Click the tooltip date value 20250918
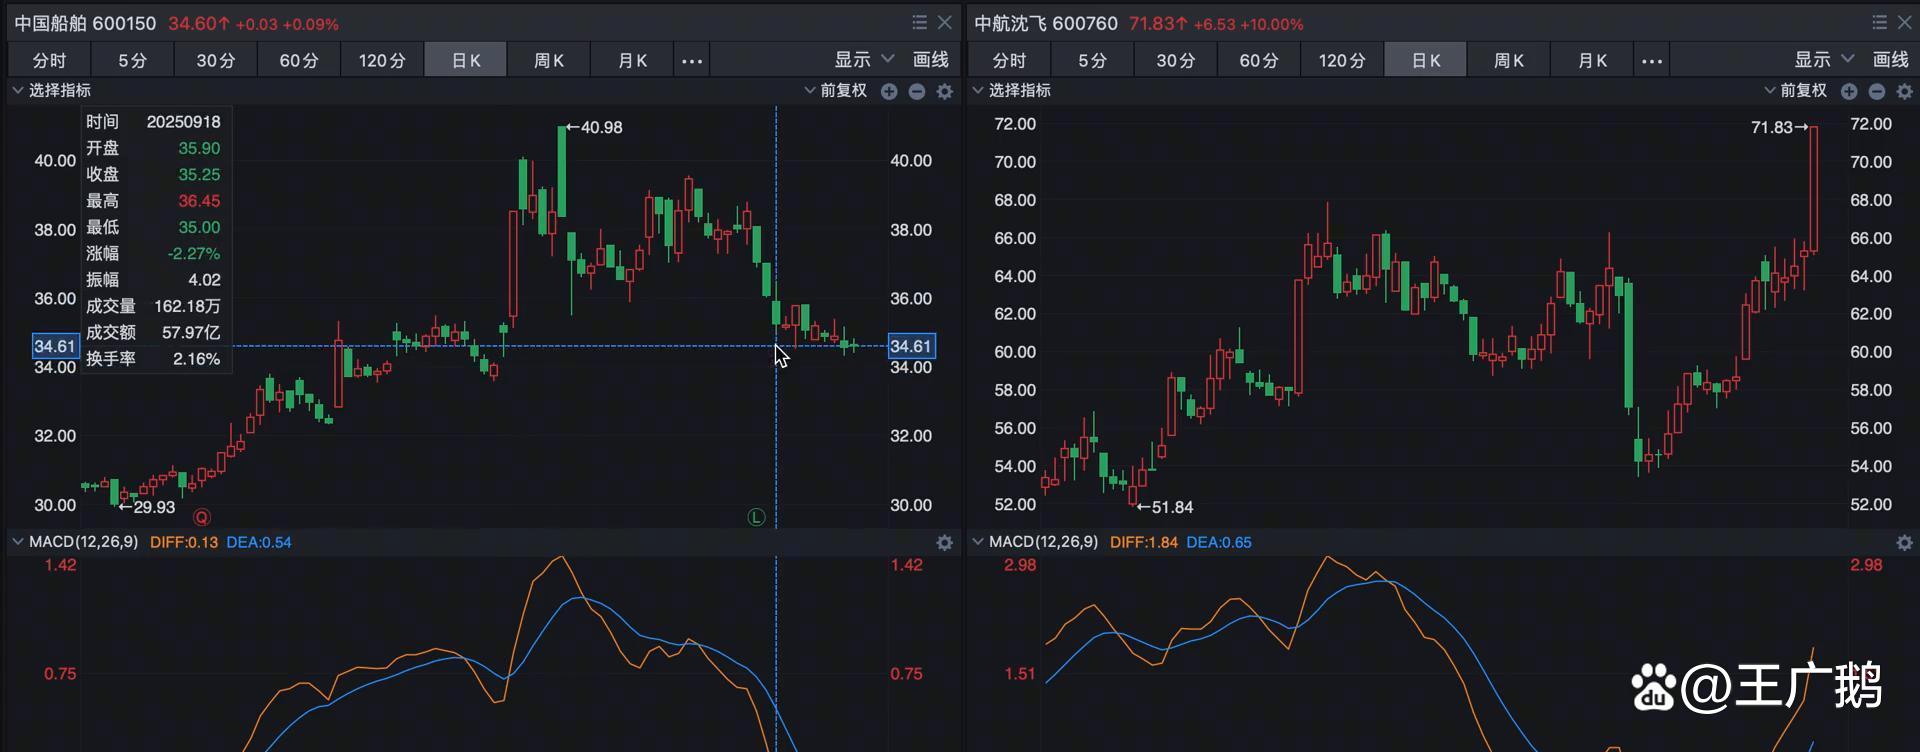The image size is (1920, 752). click(x=183, y=122)
